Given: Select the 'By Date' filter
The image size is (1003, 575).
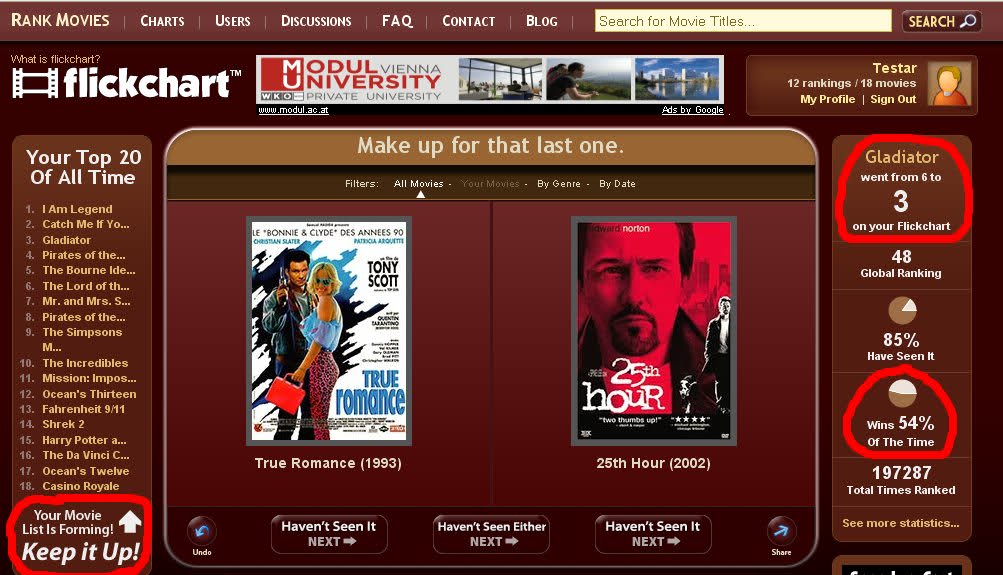Looking at the screenshot, I should pyautogui.click(x=617, y=184).
